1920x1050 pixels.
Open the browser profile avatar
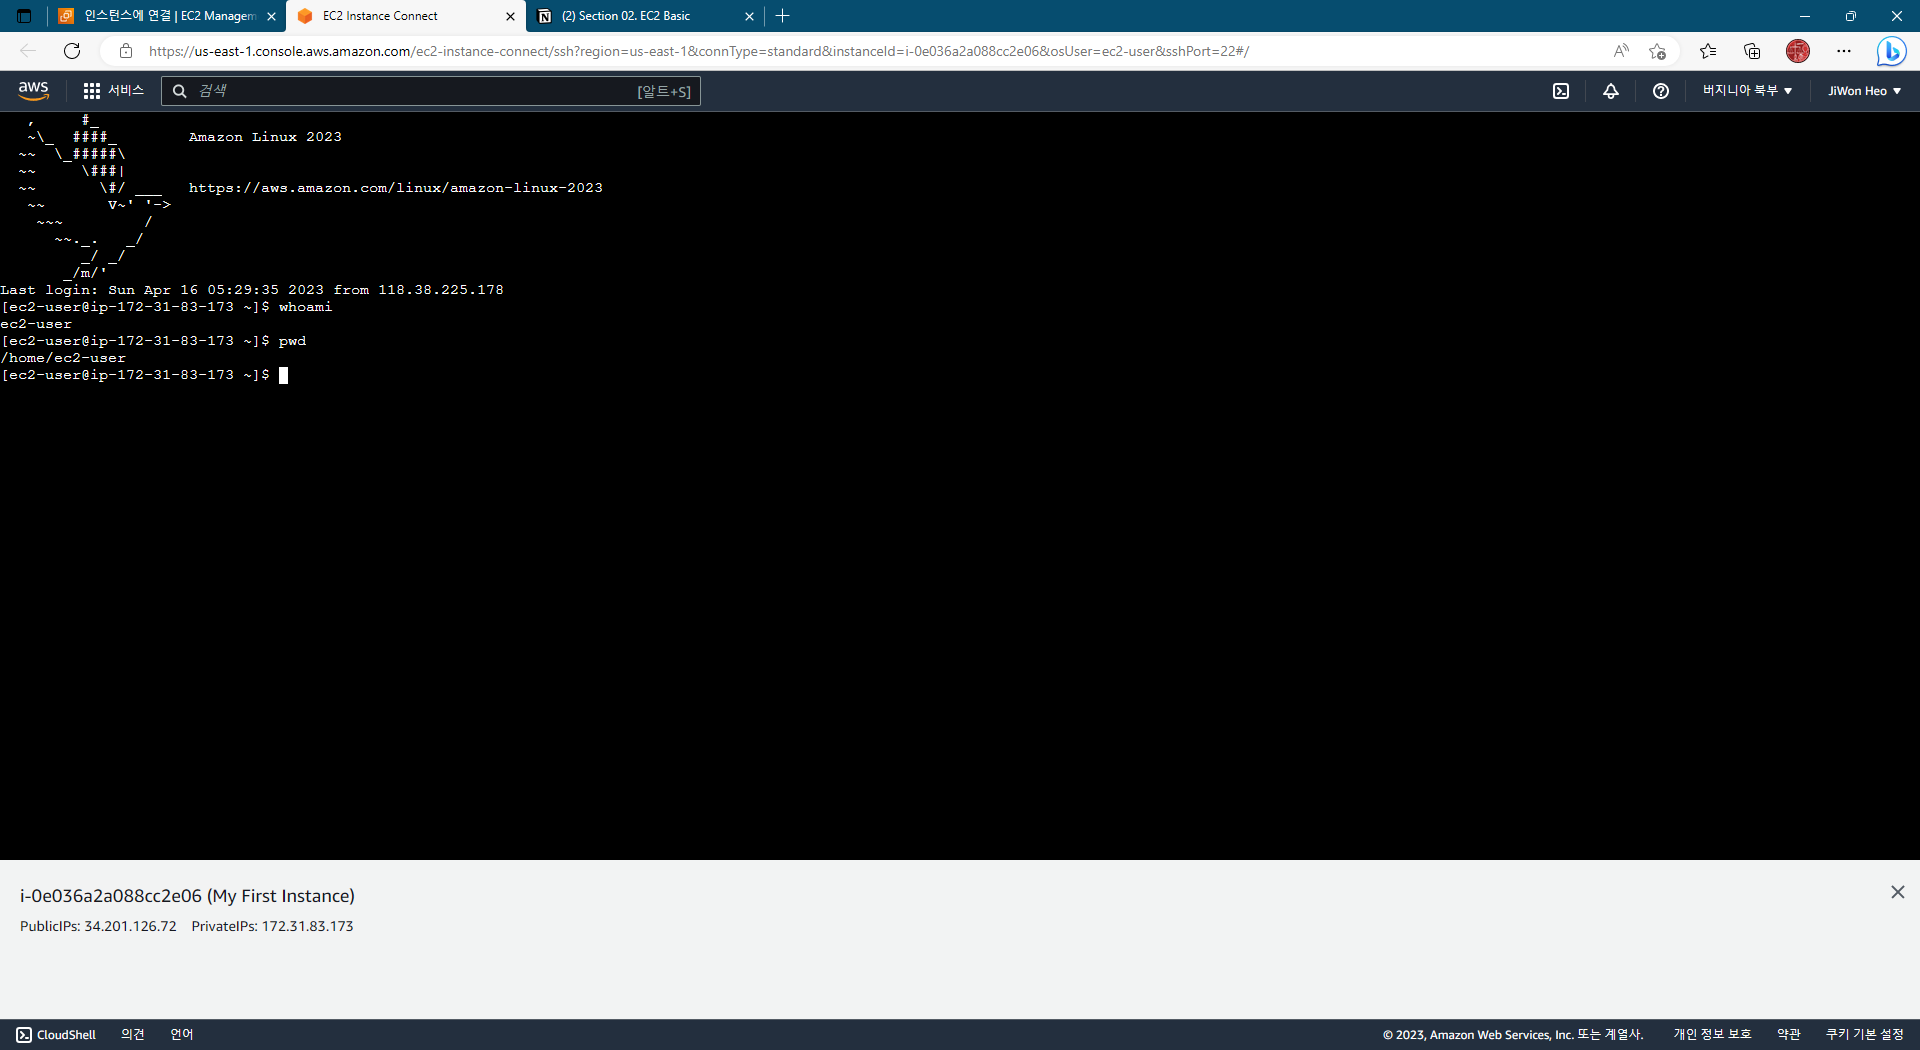click(x=1798, y=51)
